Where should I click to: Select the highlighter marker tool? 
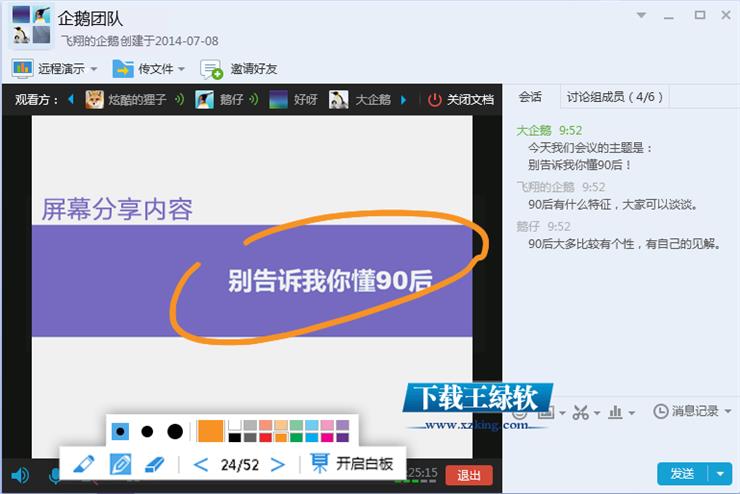point(84,464)
